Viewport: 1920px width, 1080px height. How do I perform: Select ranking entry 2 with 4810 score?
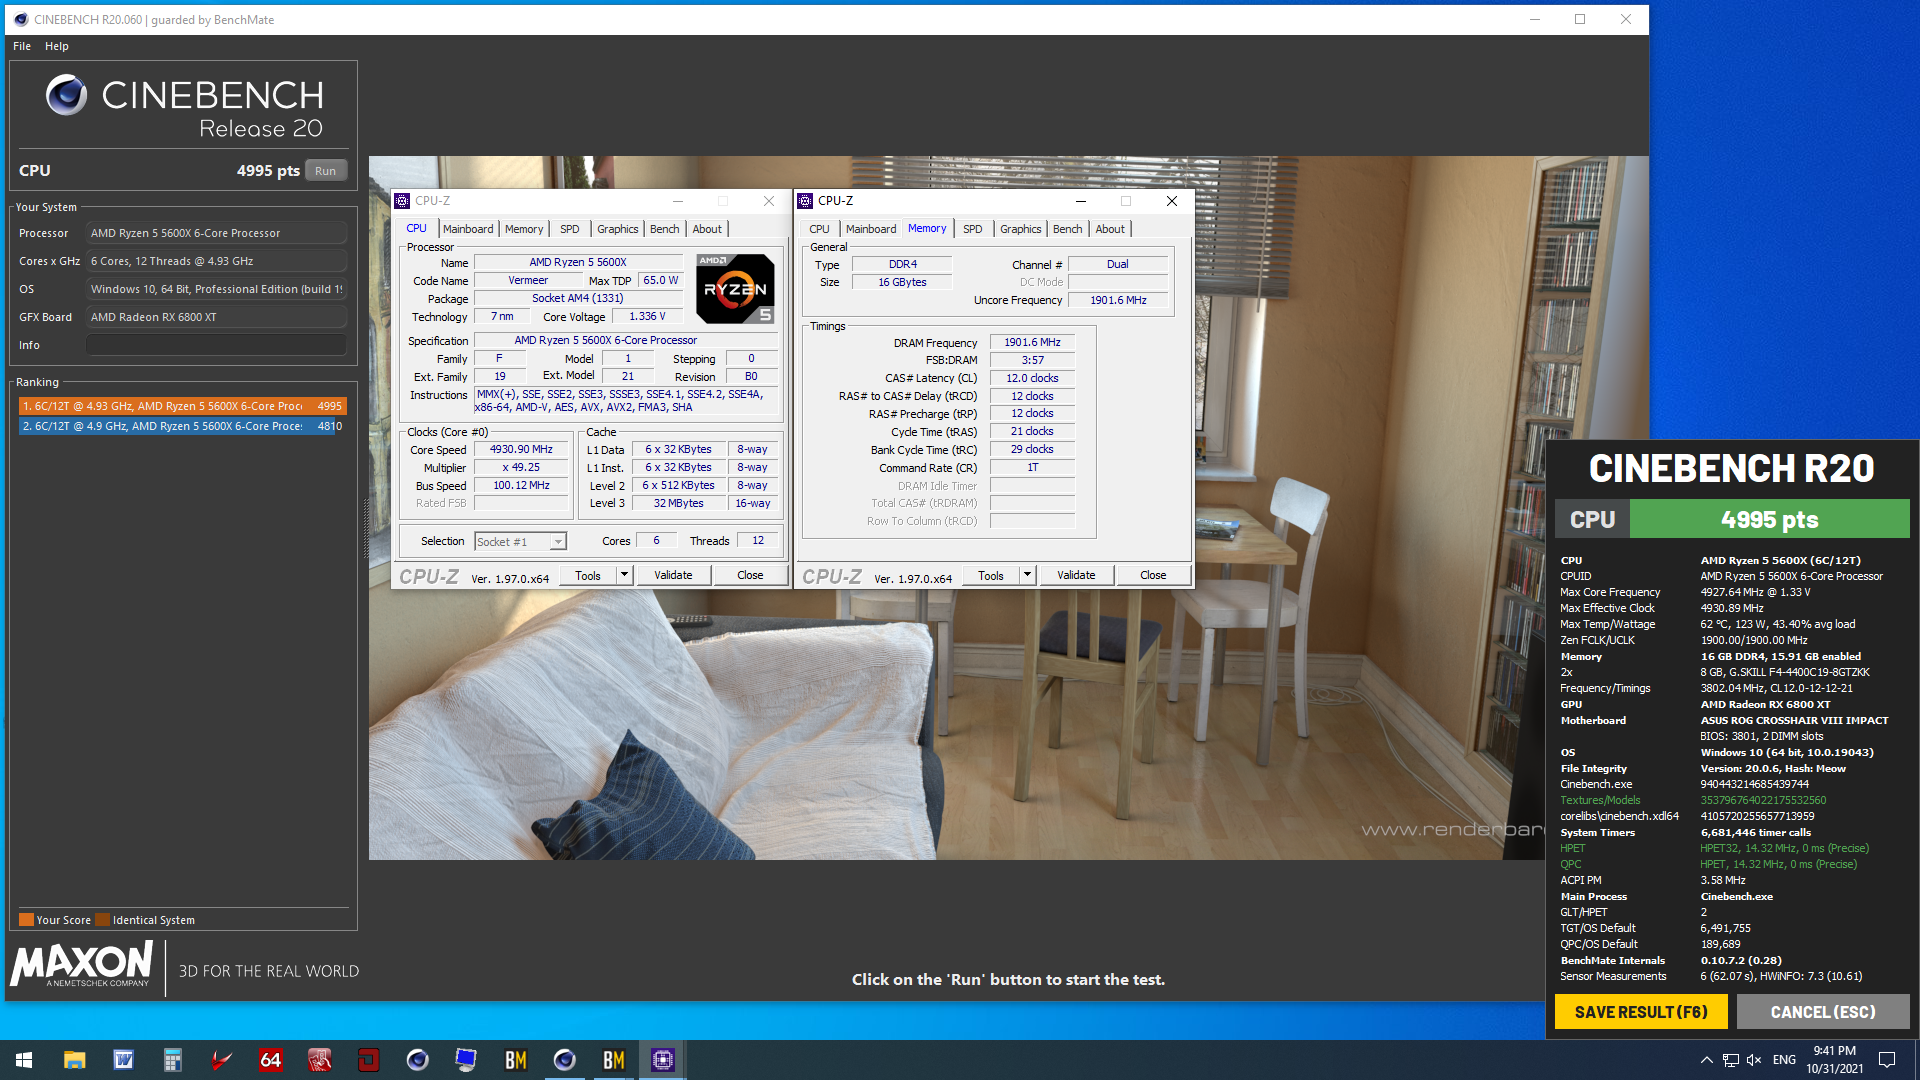(x=183, y=426)
